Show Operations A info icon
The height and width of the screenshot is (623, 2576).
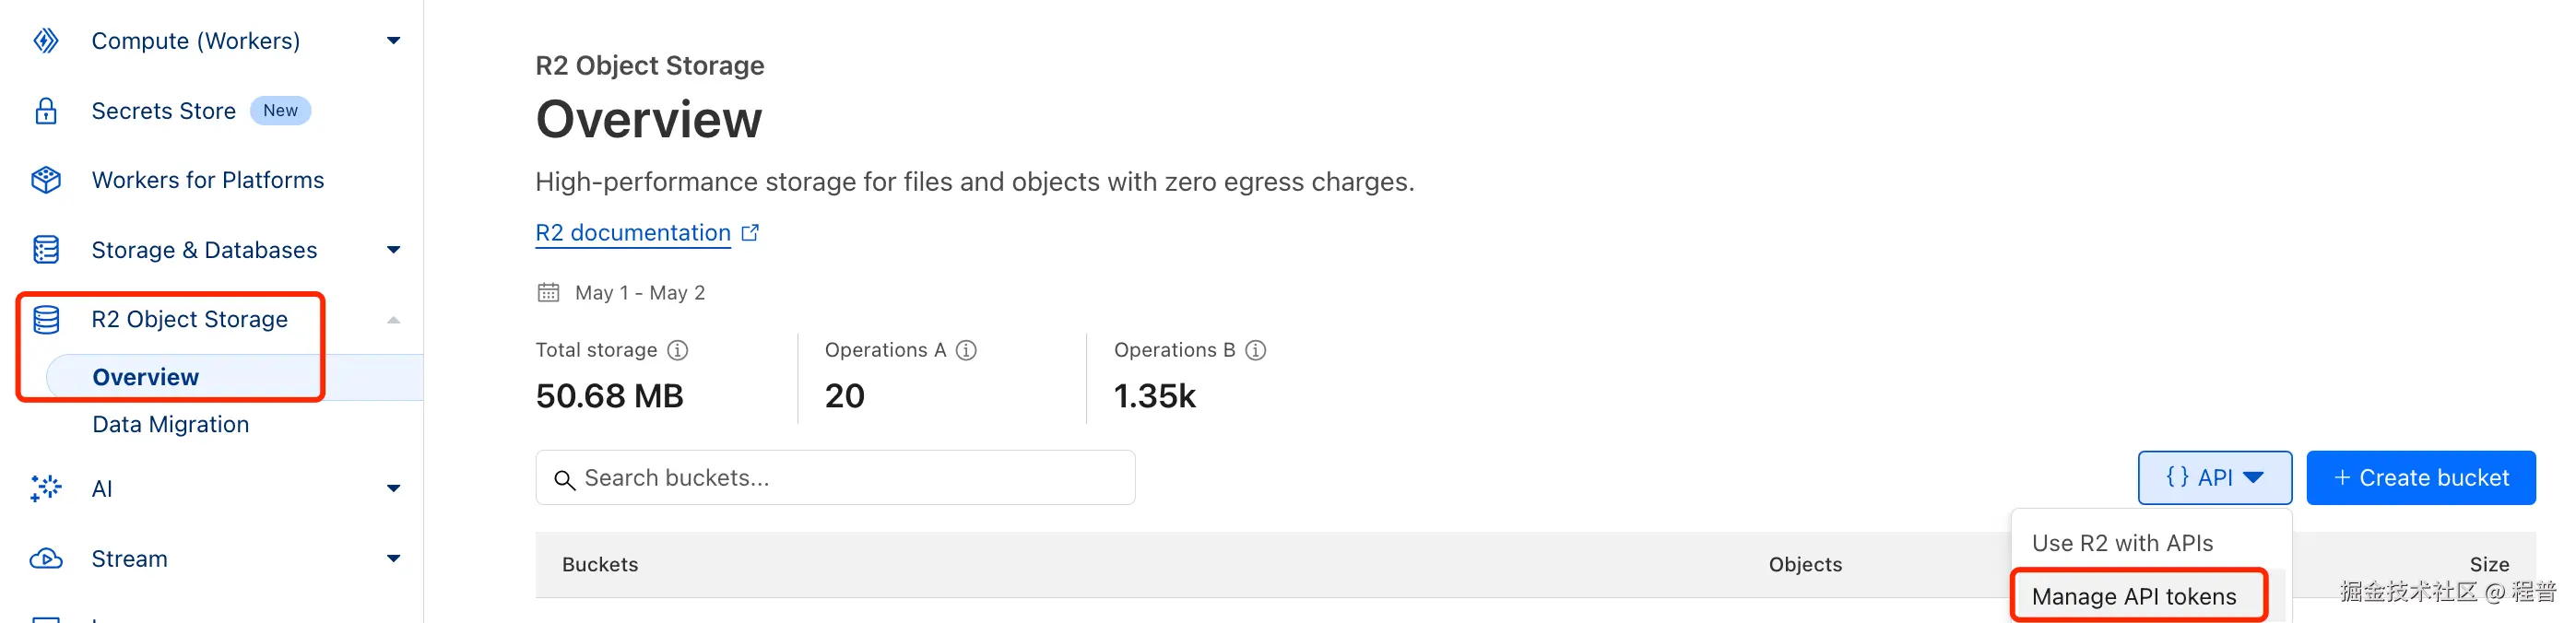tap(966, 351)
